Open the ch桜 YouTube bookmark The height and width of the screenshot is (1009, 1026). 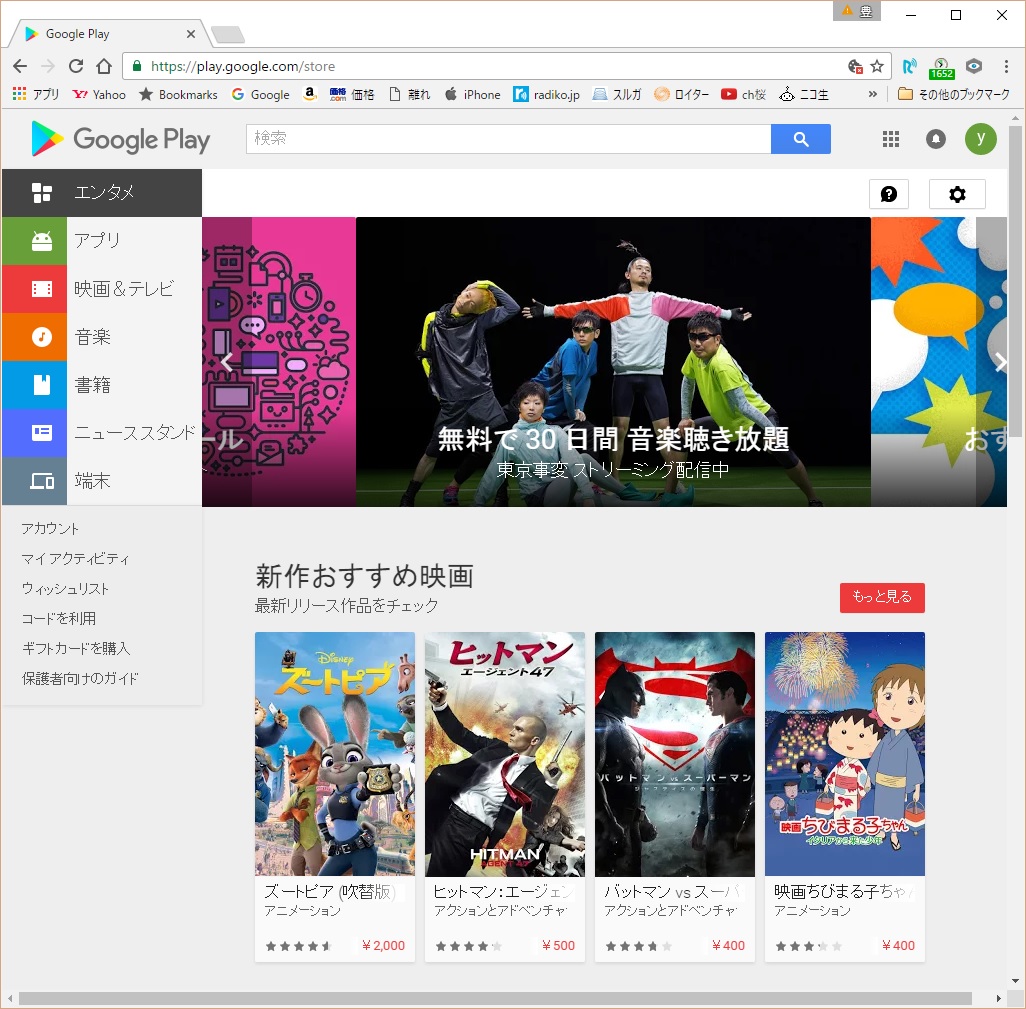click(x=743, y=94)
